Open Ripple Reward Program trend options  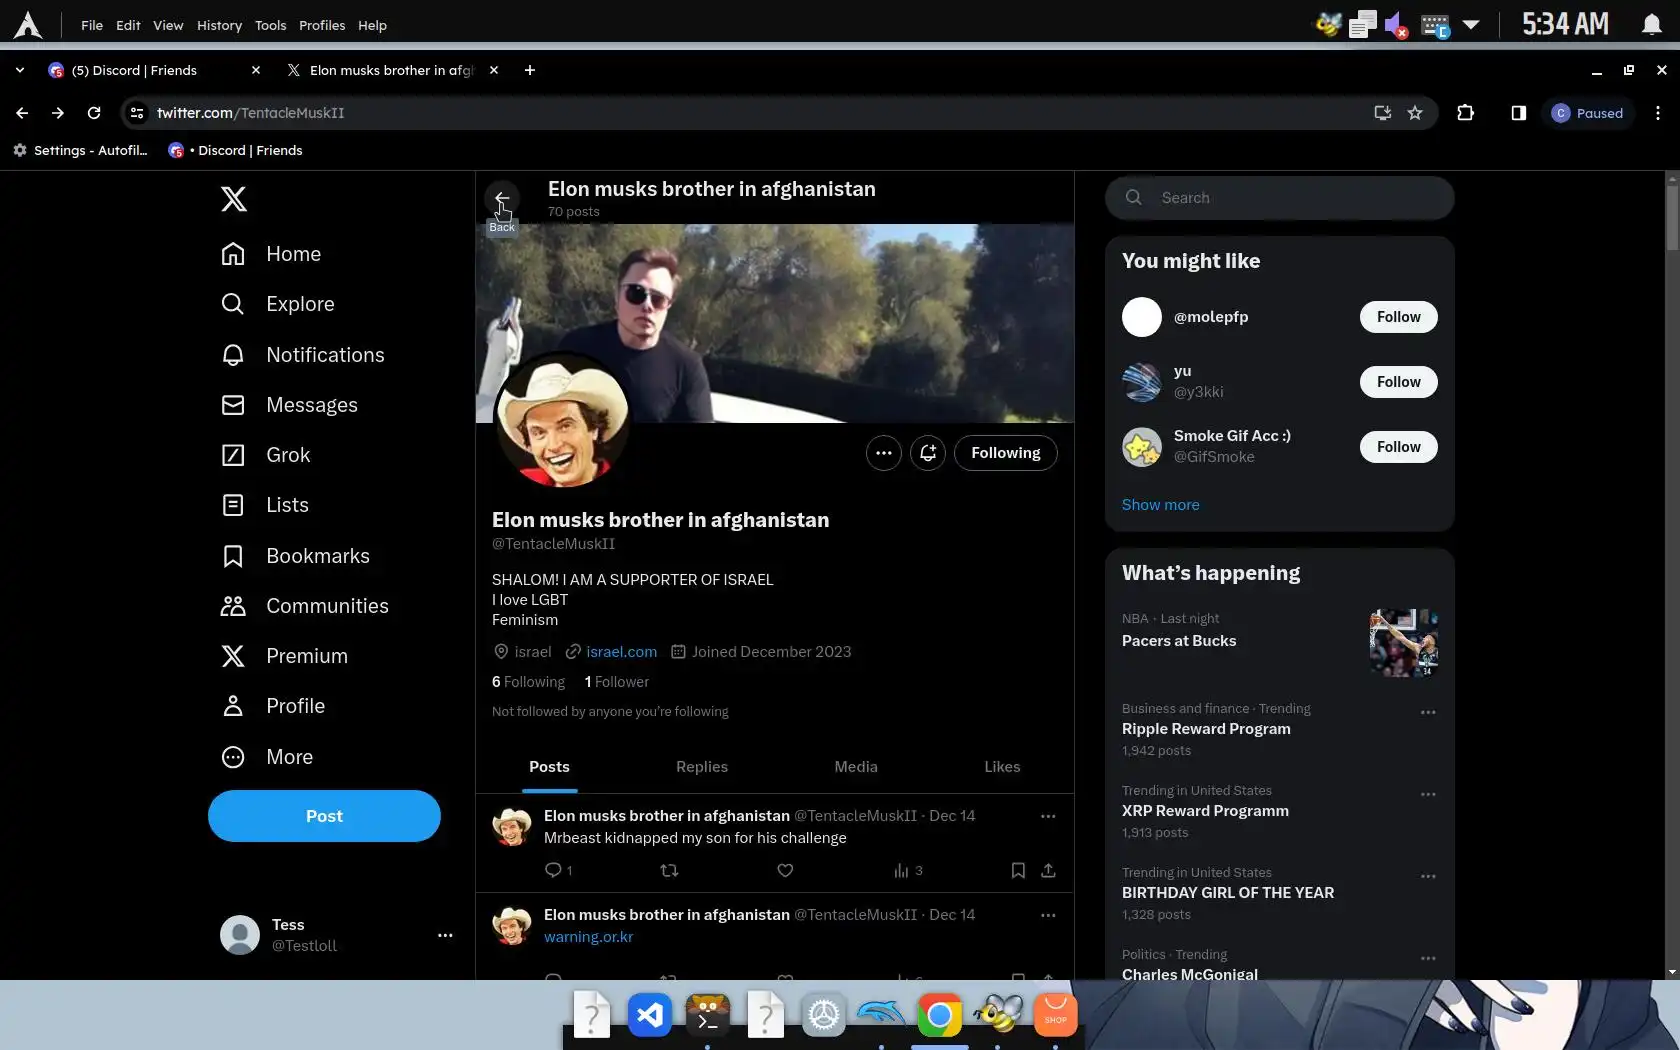[1428, 712]
